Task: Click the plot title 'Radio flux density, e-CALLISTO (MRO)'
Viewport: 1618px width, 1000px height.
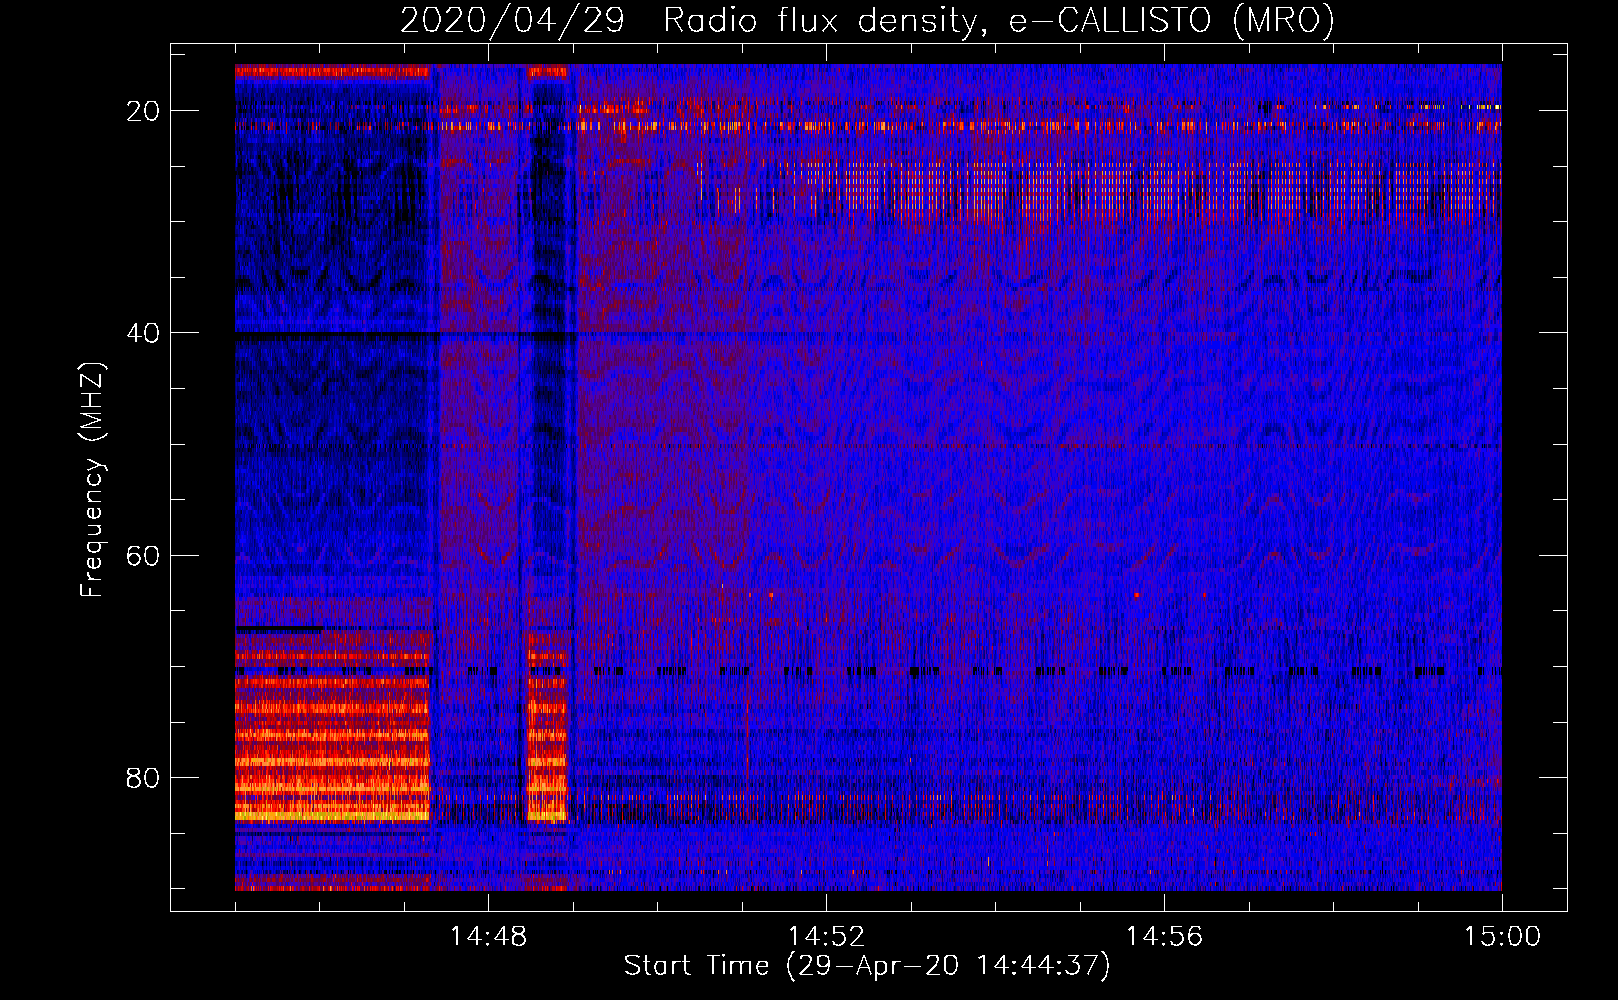Action: [999, 20]
